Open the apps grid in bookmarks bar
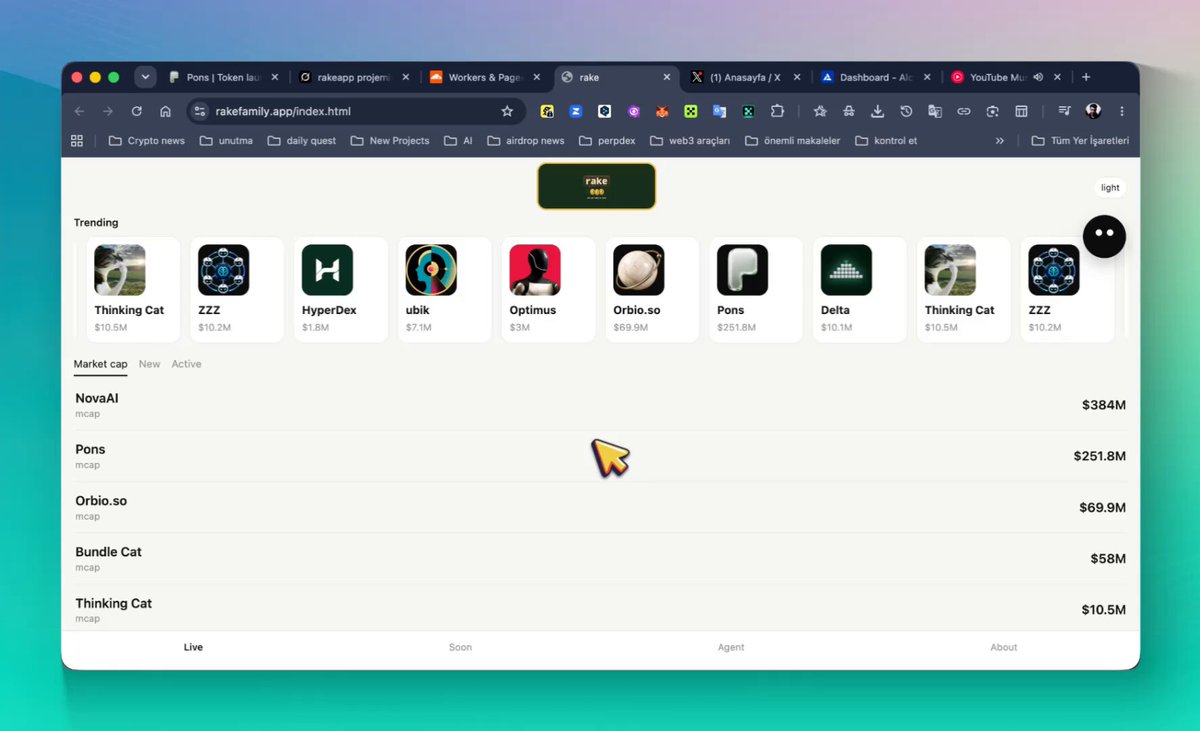 click(77, 141)
